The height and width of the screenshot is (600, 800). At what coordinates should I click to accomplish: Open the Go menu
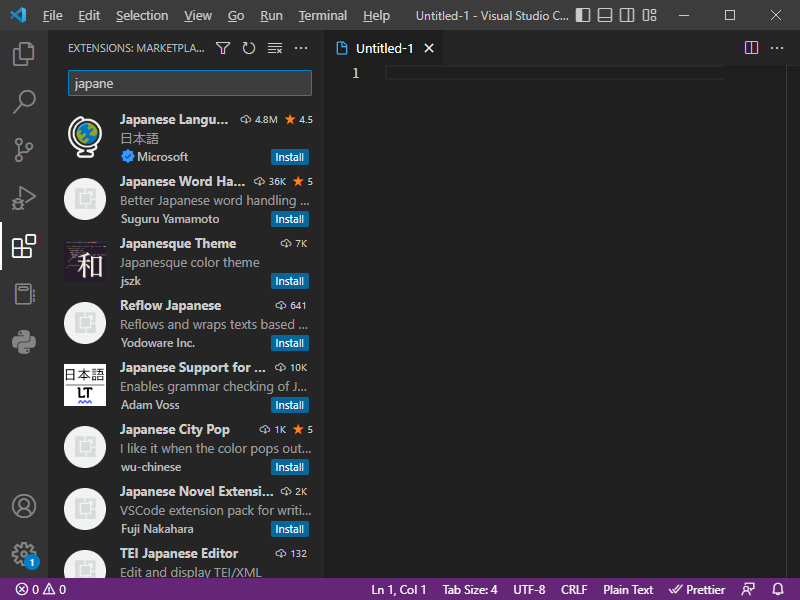point(236,16)
